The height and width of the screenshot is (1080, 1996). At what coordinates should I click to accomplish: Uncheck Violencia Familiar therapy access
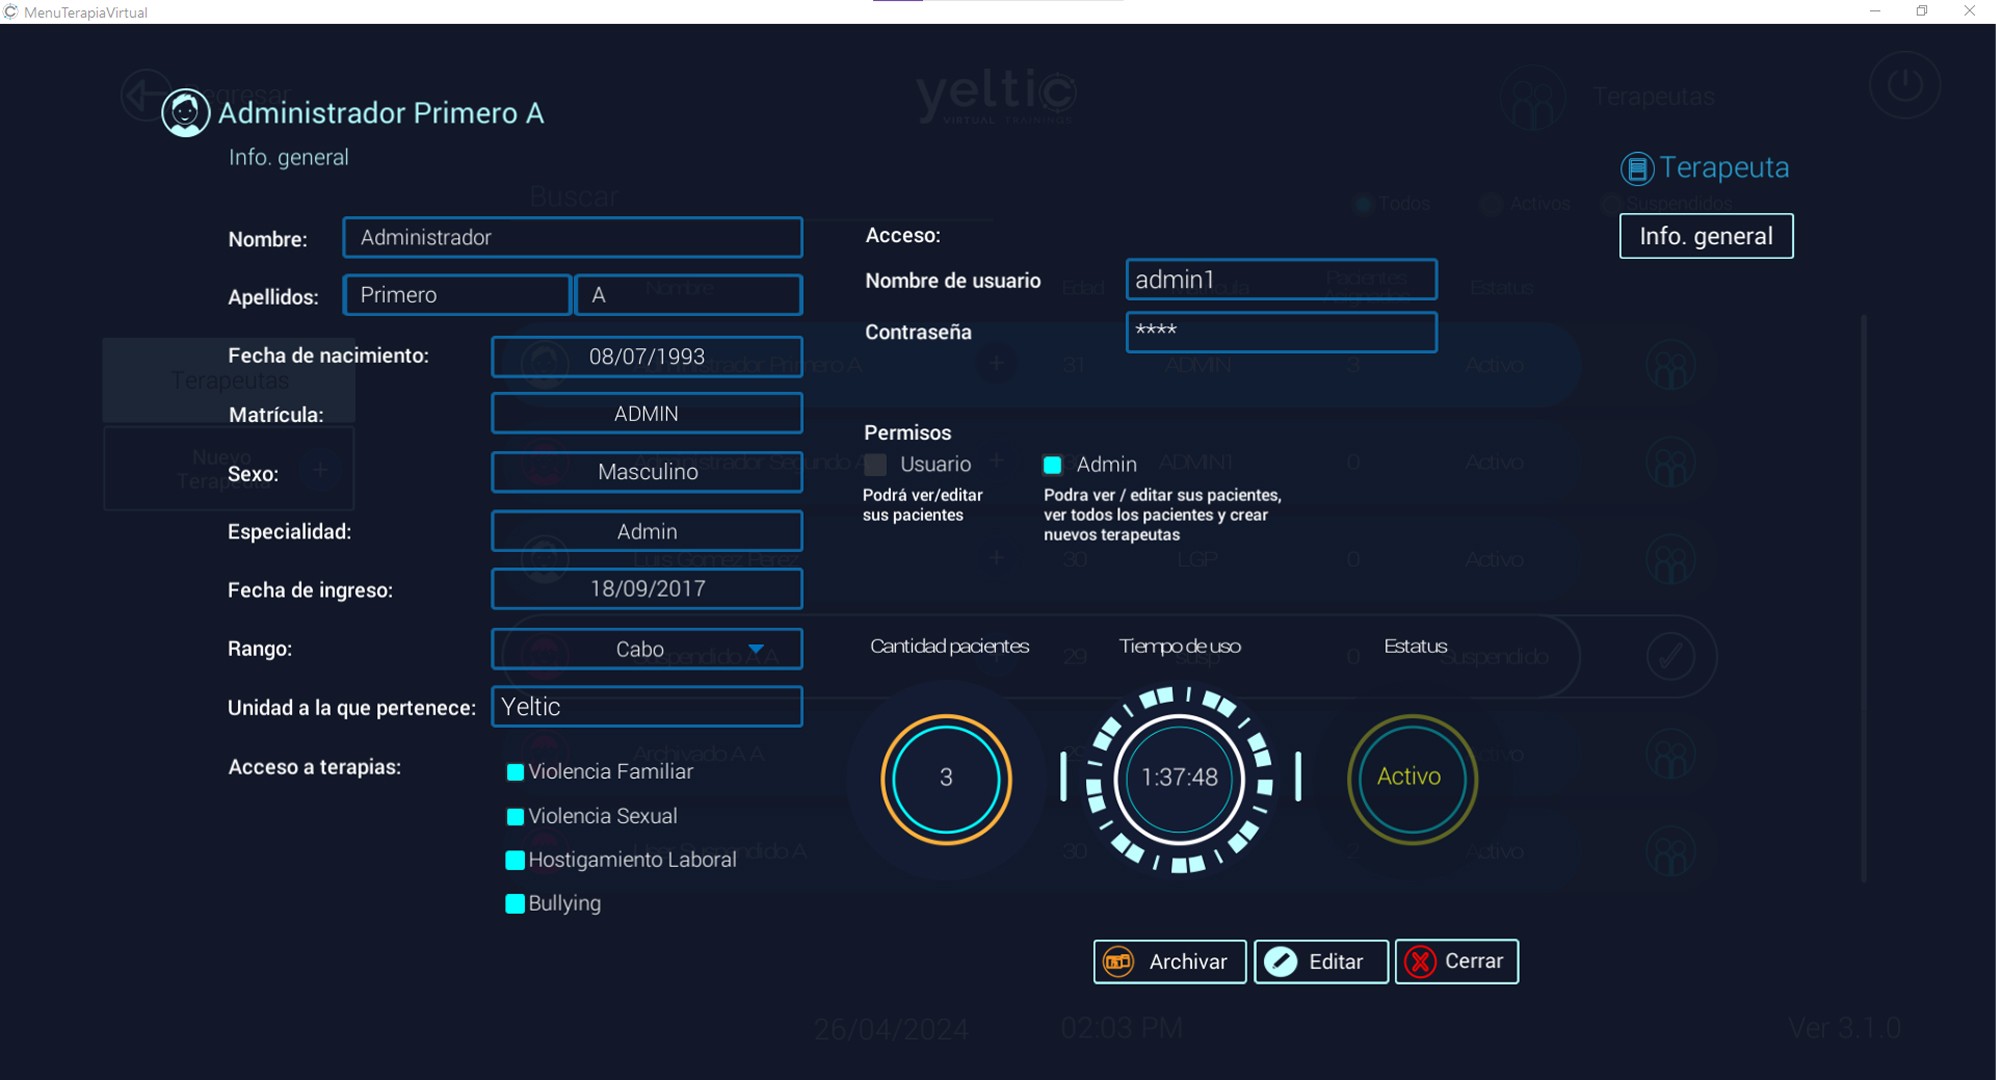click(515, 772)
